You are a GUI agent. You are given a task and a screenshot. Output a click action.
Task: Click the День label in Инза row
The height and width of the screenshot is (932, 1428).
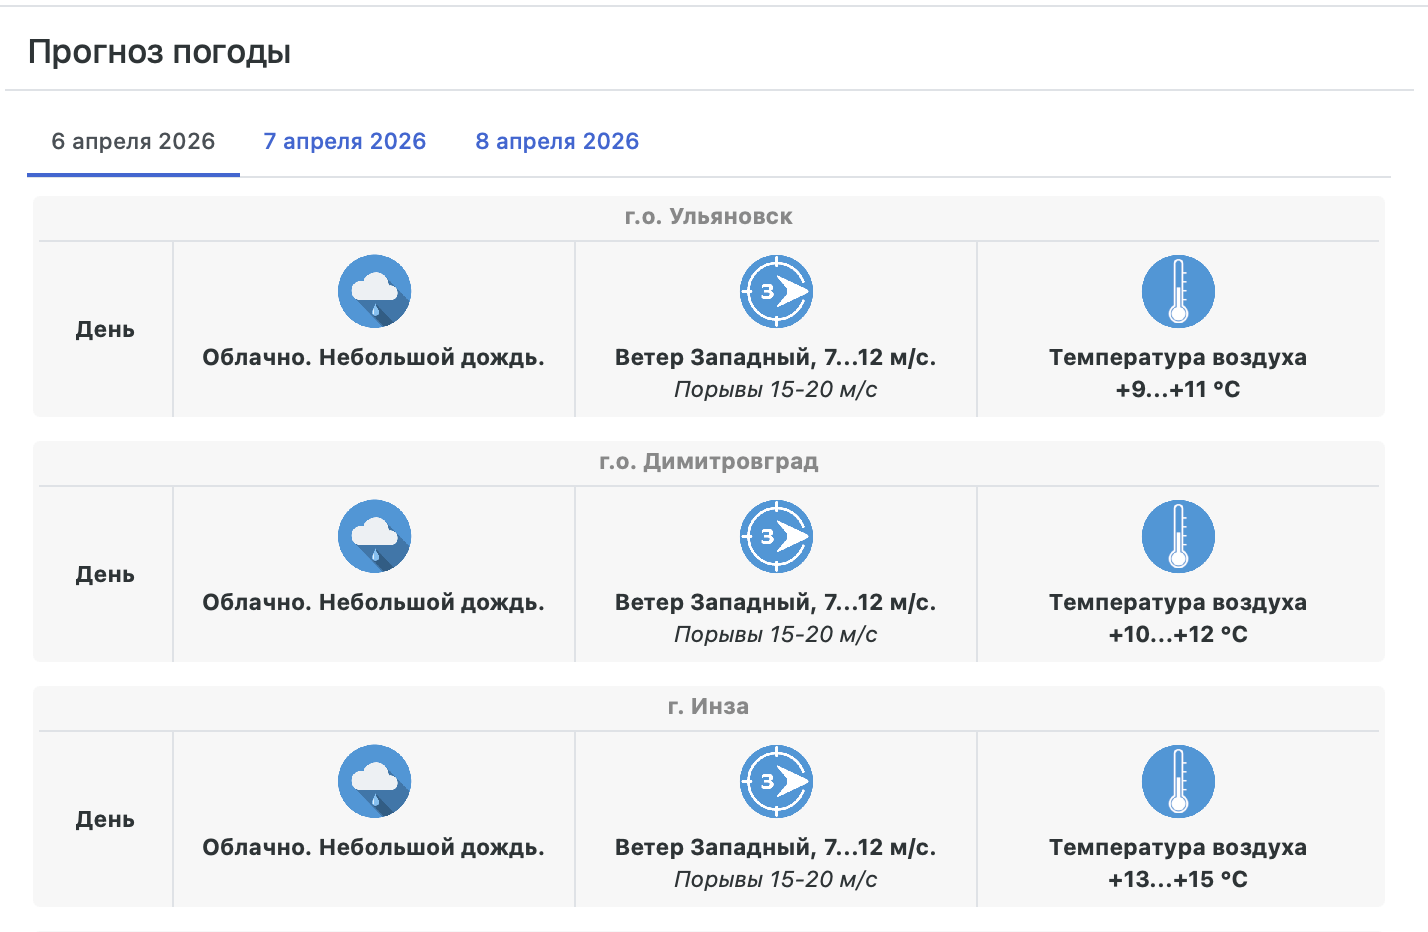click(105, 819)
